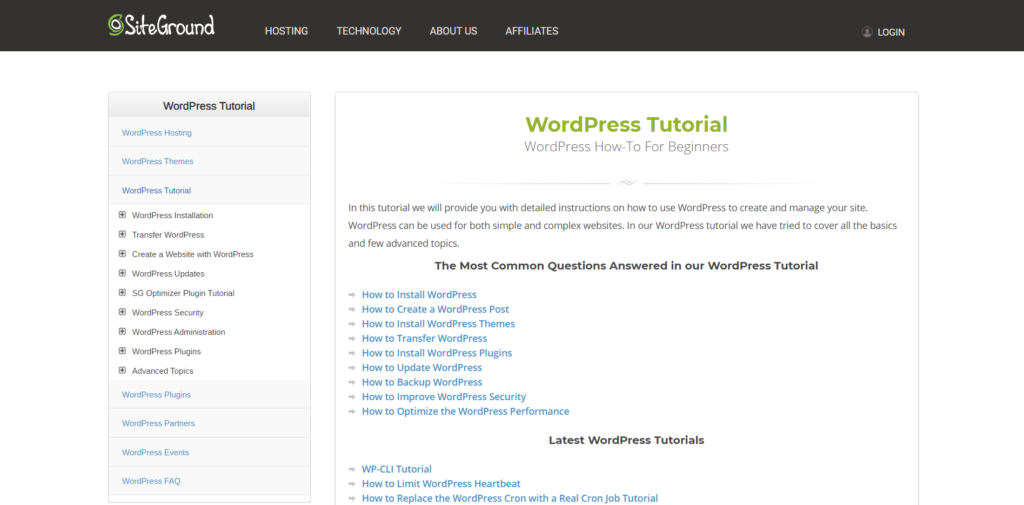This screenshot has width=1024, height=505.
Task: Expand the Transfer WordPress section
Action: tap(122, 234)
